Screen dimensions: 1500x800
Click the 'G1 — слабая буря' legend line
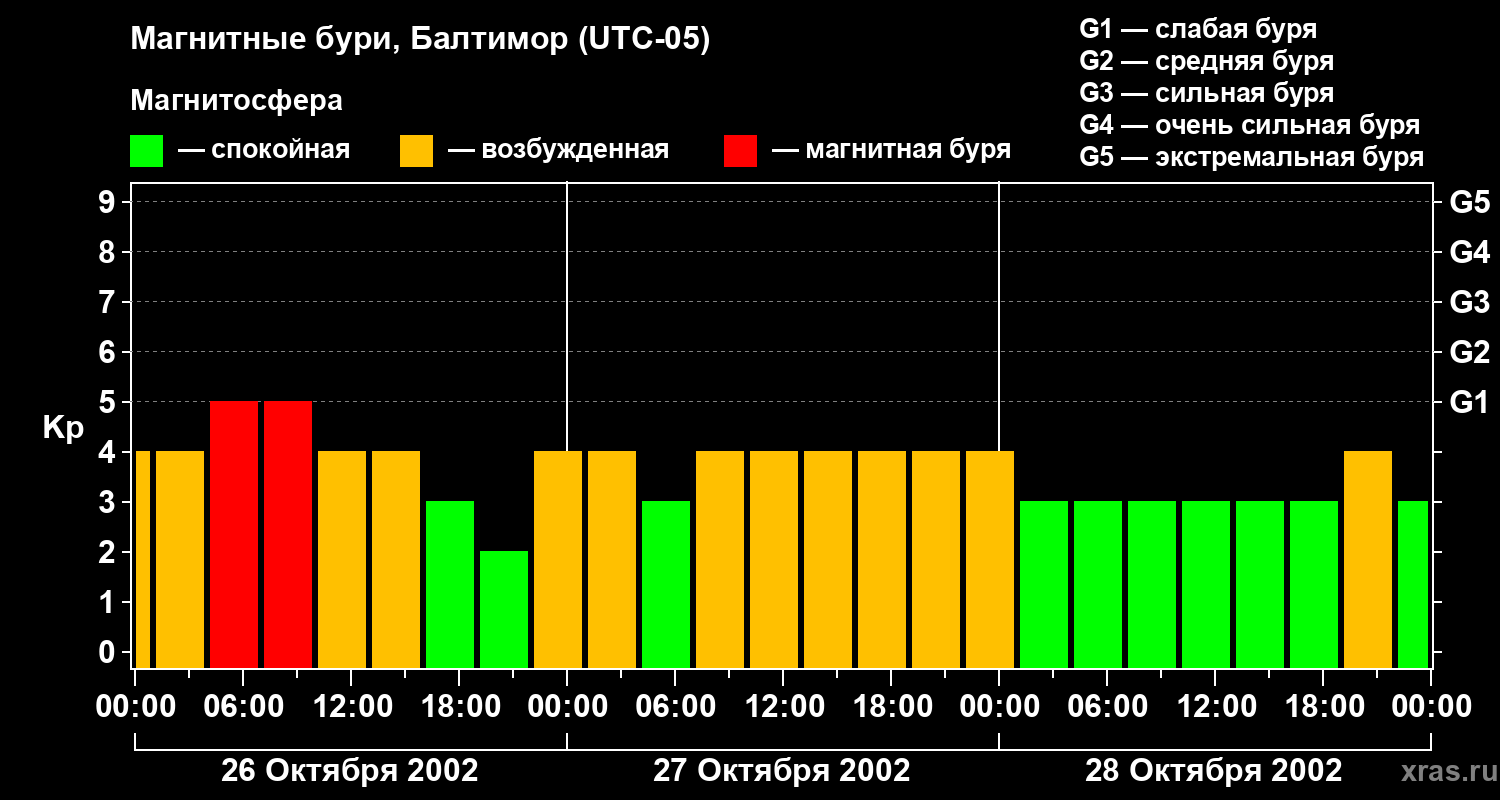point(1198,29)
